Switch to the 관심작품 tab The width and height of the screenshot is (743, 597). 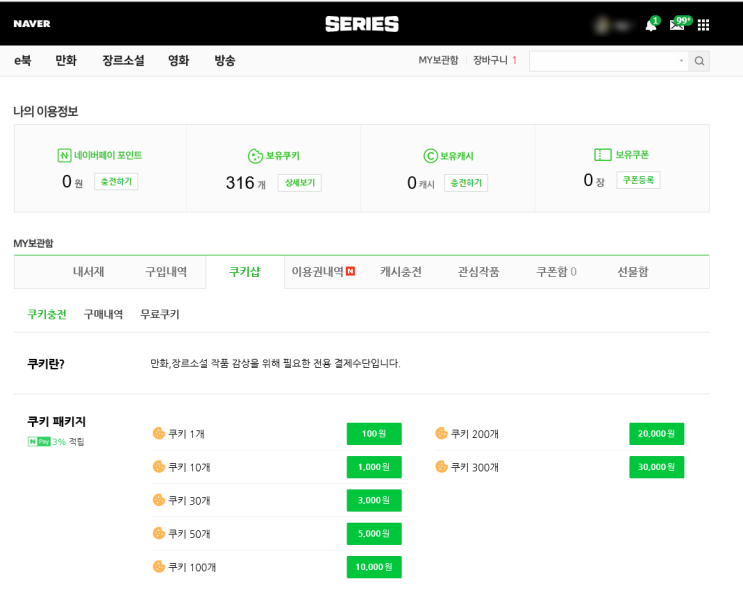click(x=479, y=271)
